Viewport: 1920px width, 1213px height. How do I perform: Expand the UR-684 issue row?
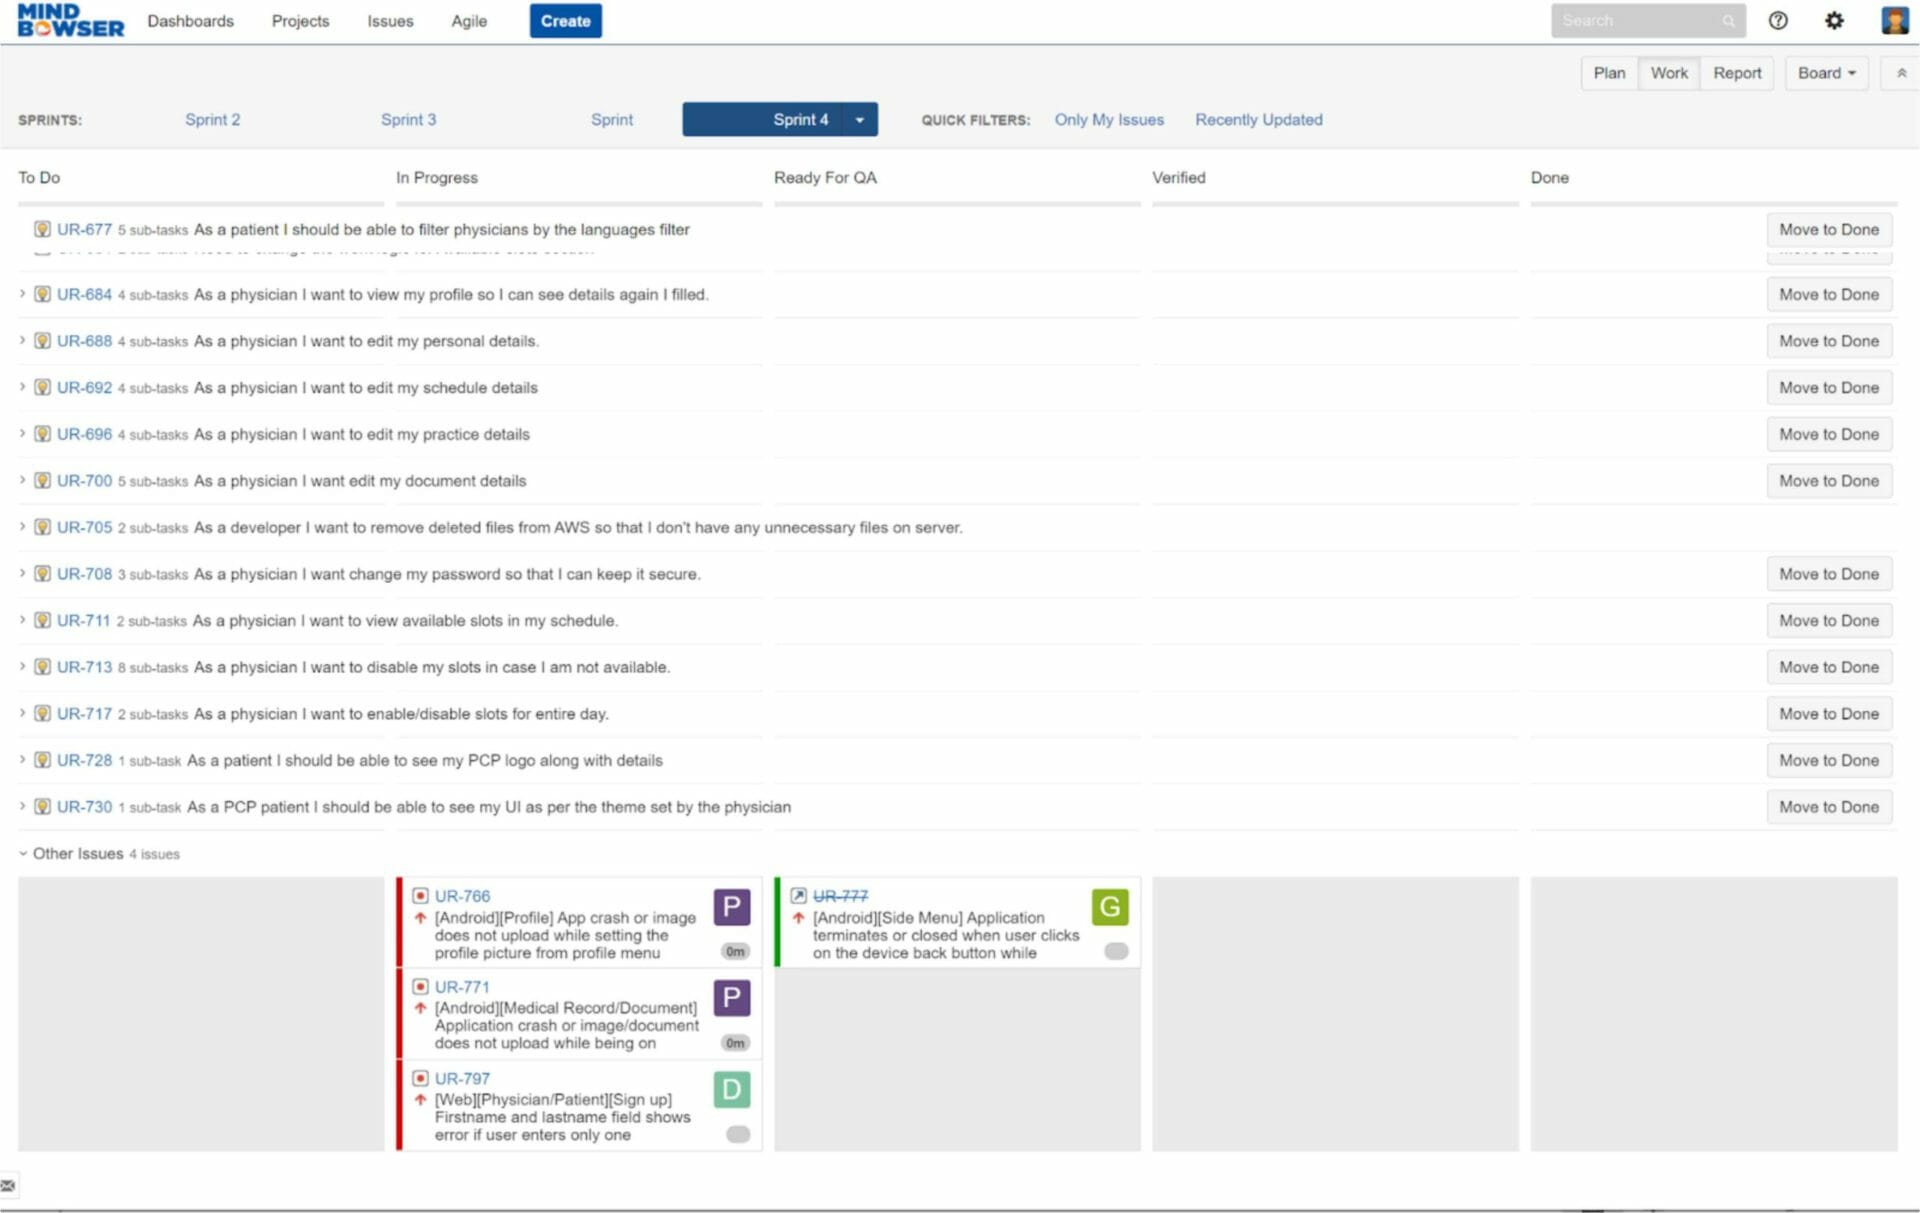pyautogui.click(x=22, y=294)
